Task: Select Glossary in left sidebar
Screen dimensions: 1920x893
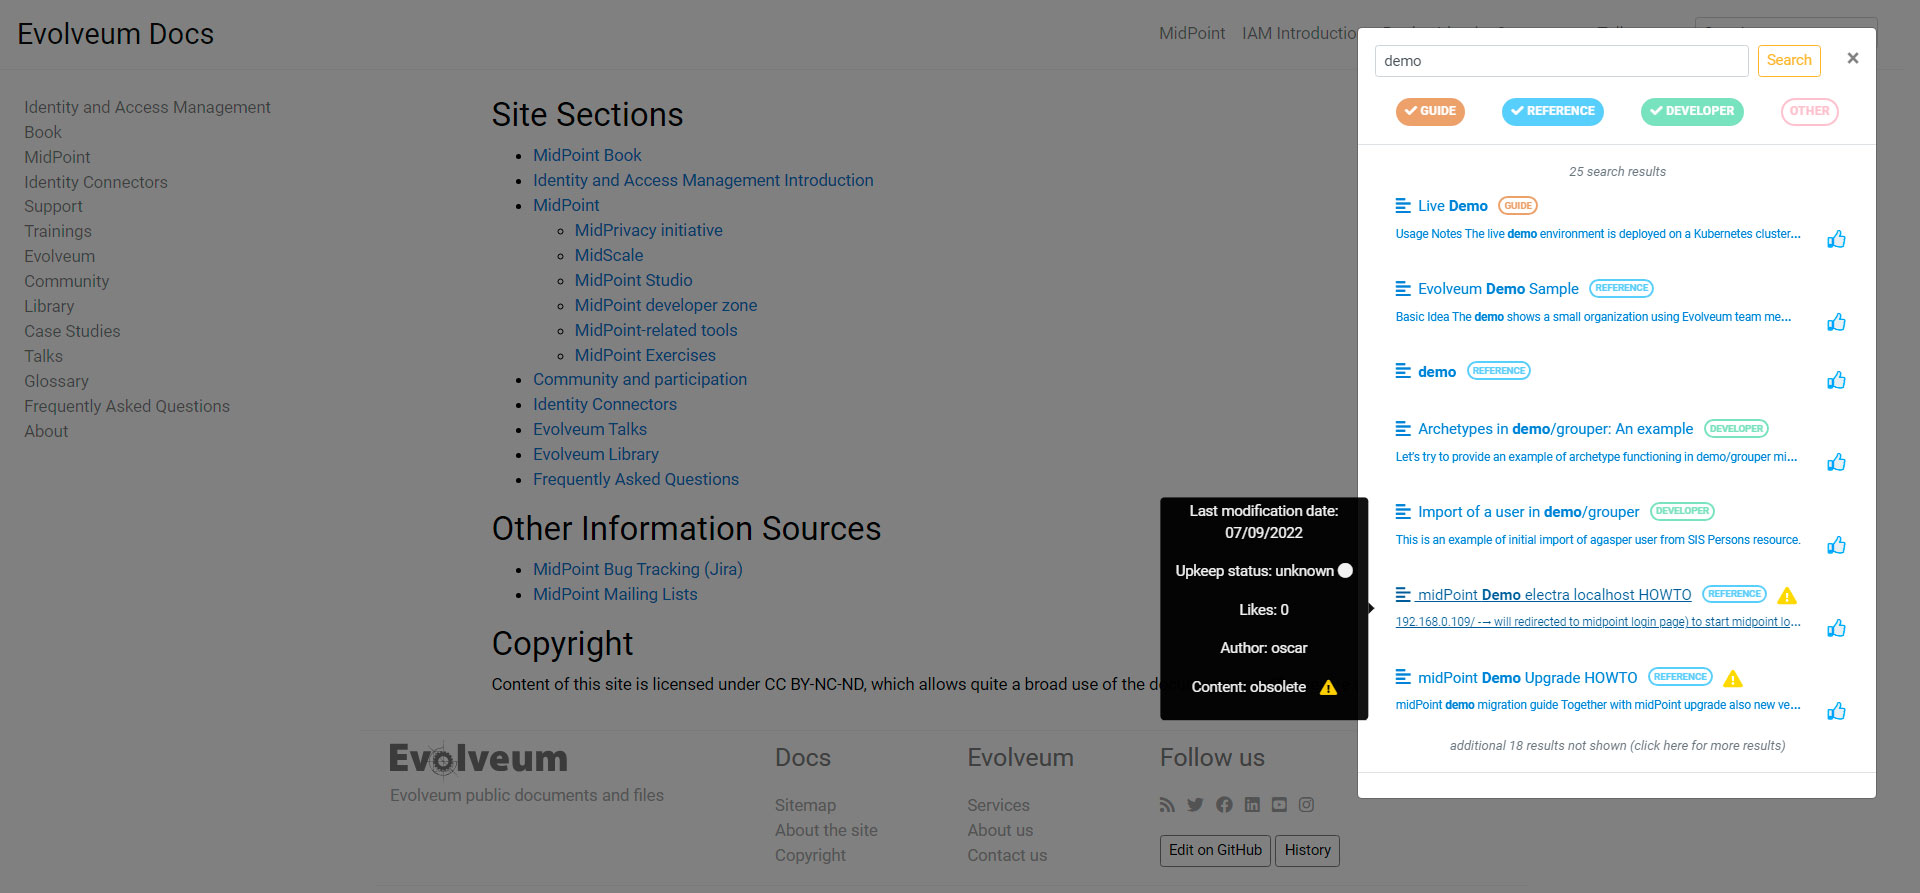Action: click(x=56, y=381)
